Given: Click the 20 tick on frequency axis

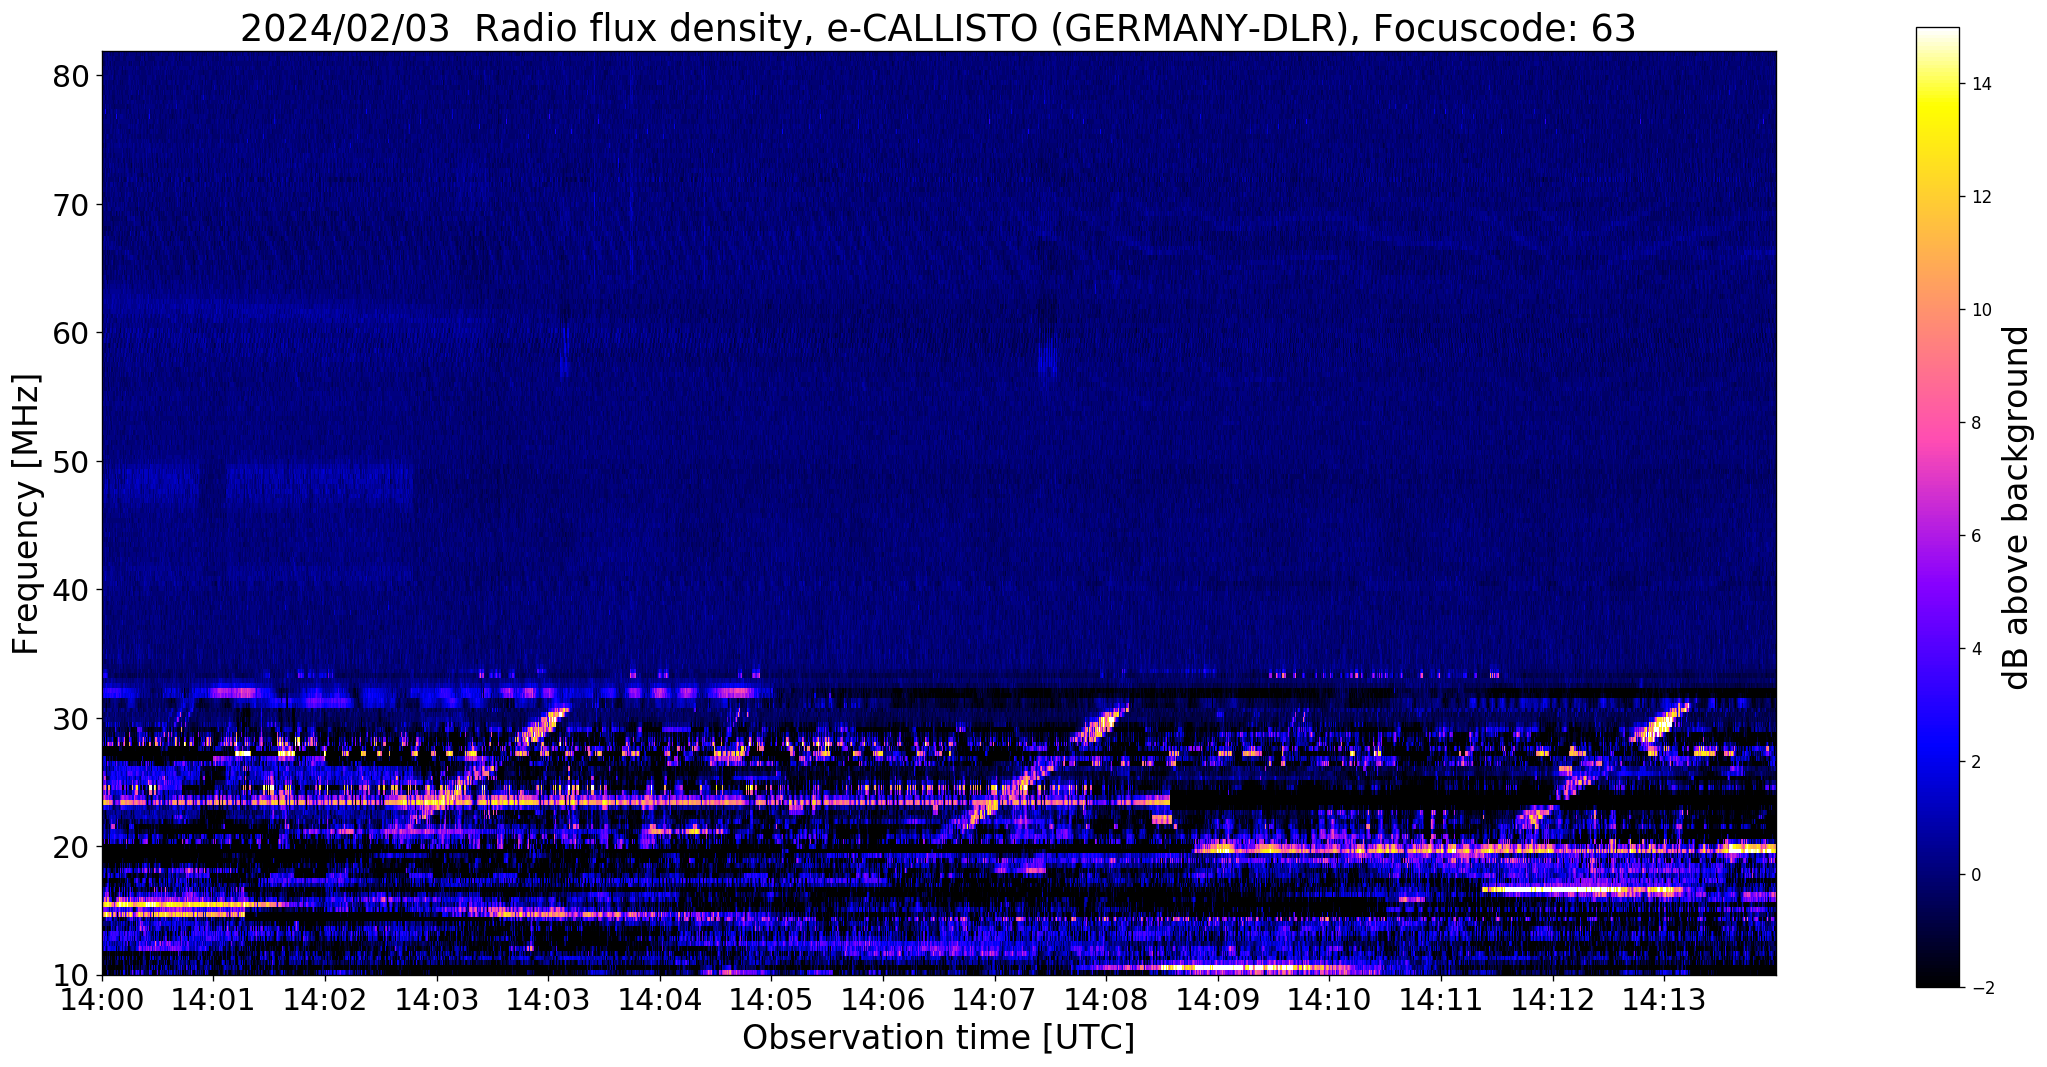Looking at the screenshot, I should click(x=72, y=847).
